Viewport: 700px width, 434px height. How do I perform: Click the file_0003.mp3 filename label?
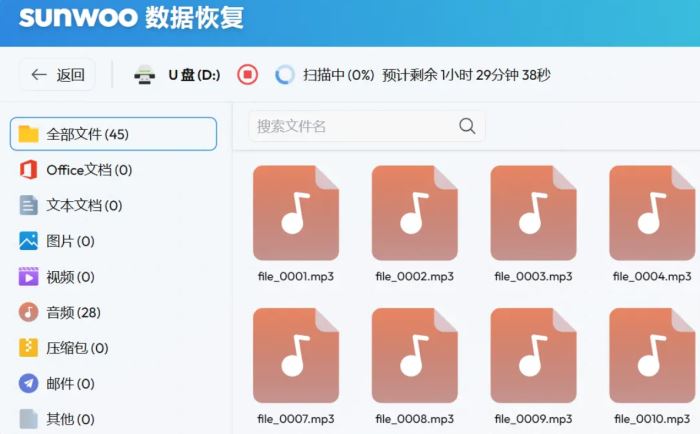(533, 276)
